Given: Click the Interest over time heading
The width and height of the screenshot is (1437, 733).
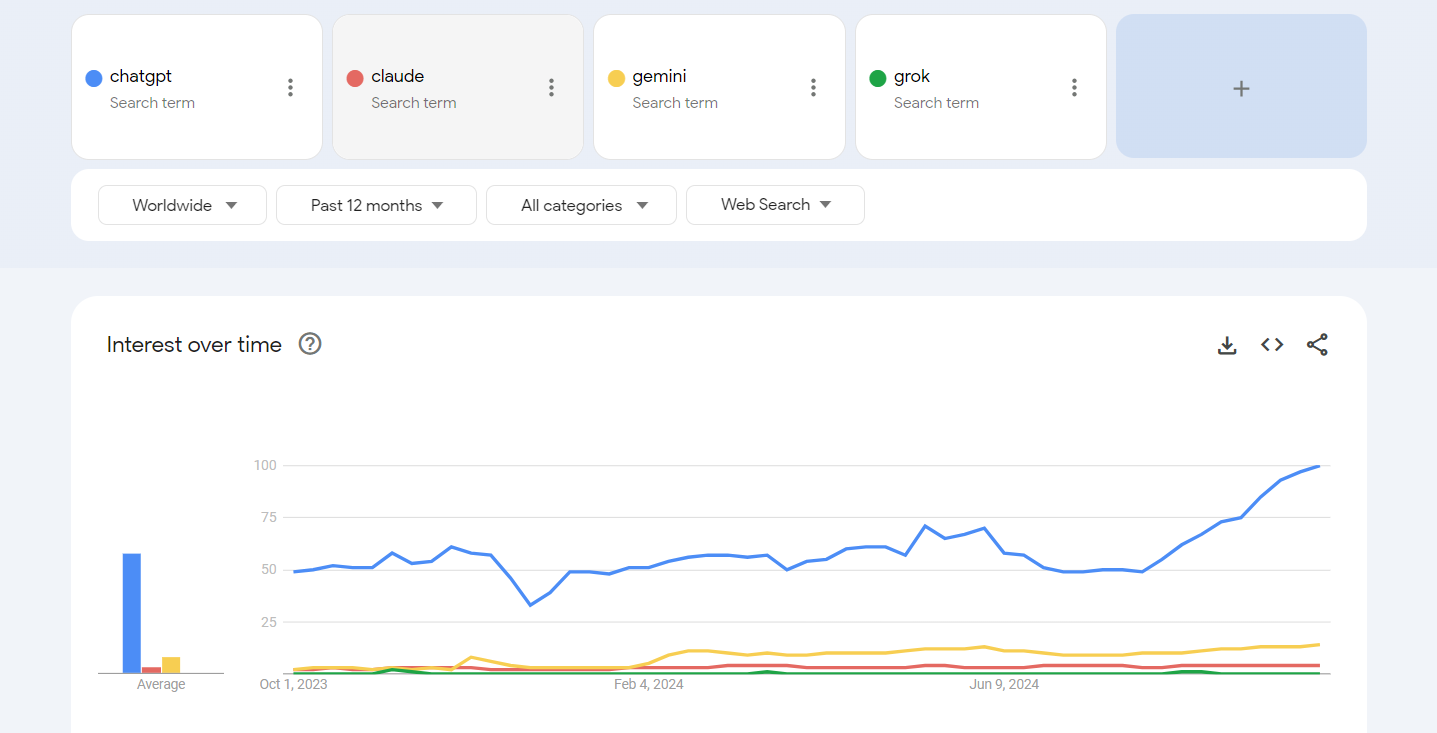Looking at the screenshot, I should 194,344.
